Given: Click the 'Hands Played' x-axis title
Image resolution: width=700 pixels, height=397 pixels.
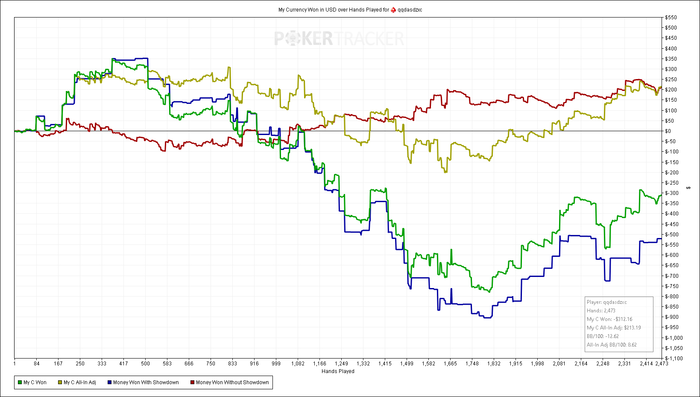Looking at the screenshot, I should [x=338, y=371].
